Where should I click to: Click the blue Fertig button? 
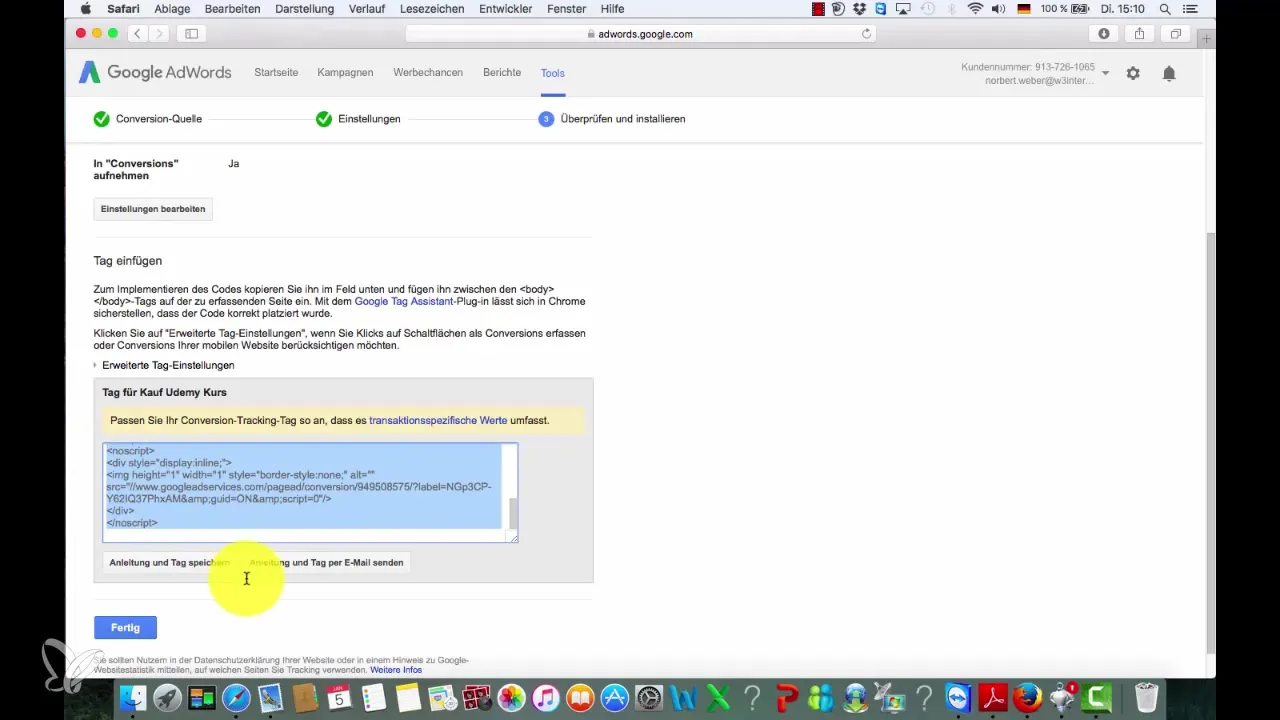pos(125,627)
